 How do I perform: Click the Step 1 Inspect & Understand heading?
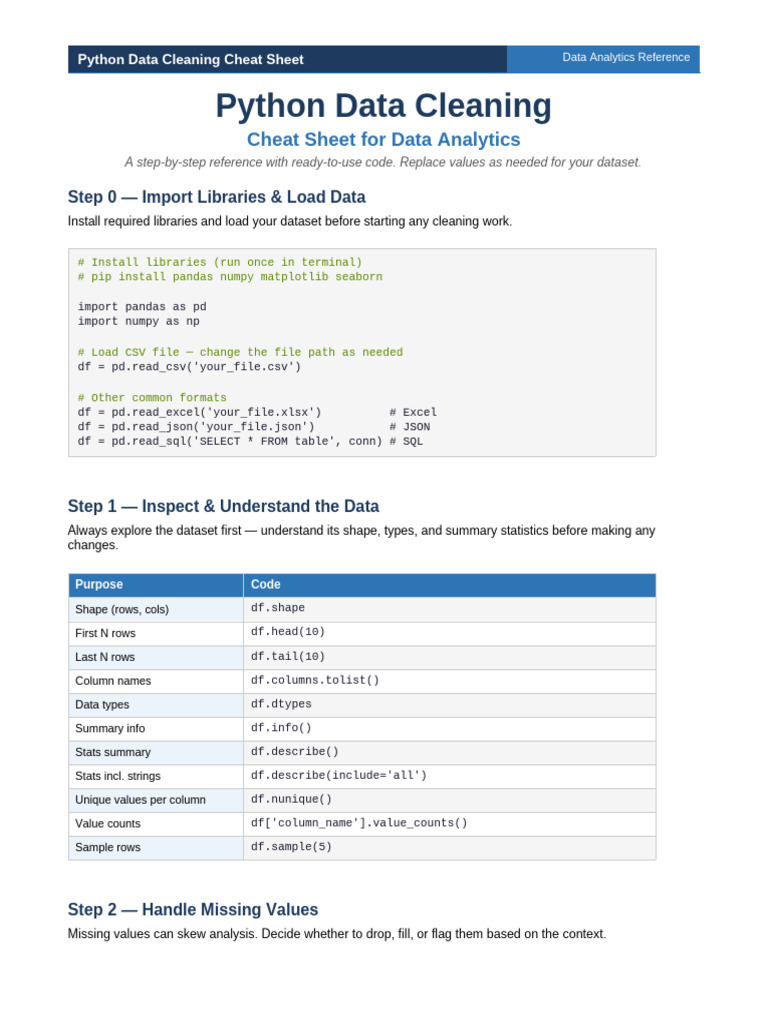223,506
